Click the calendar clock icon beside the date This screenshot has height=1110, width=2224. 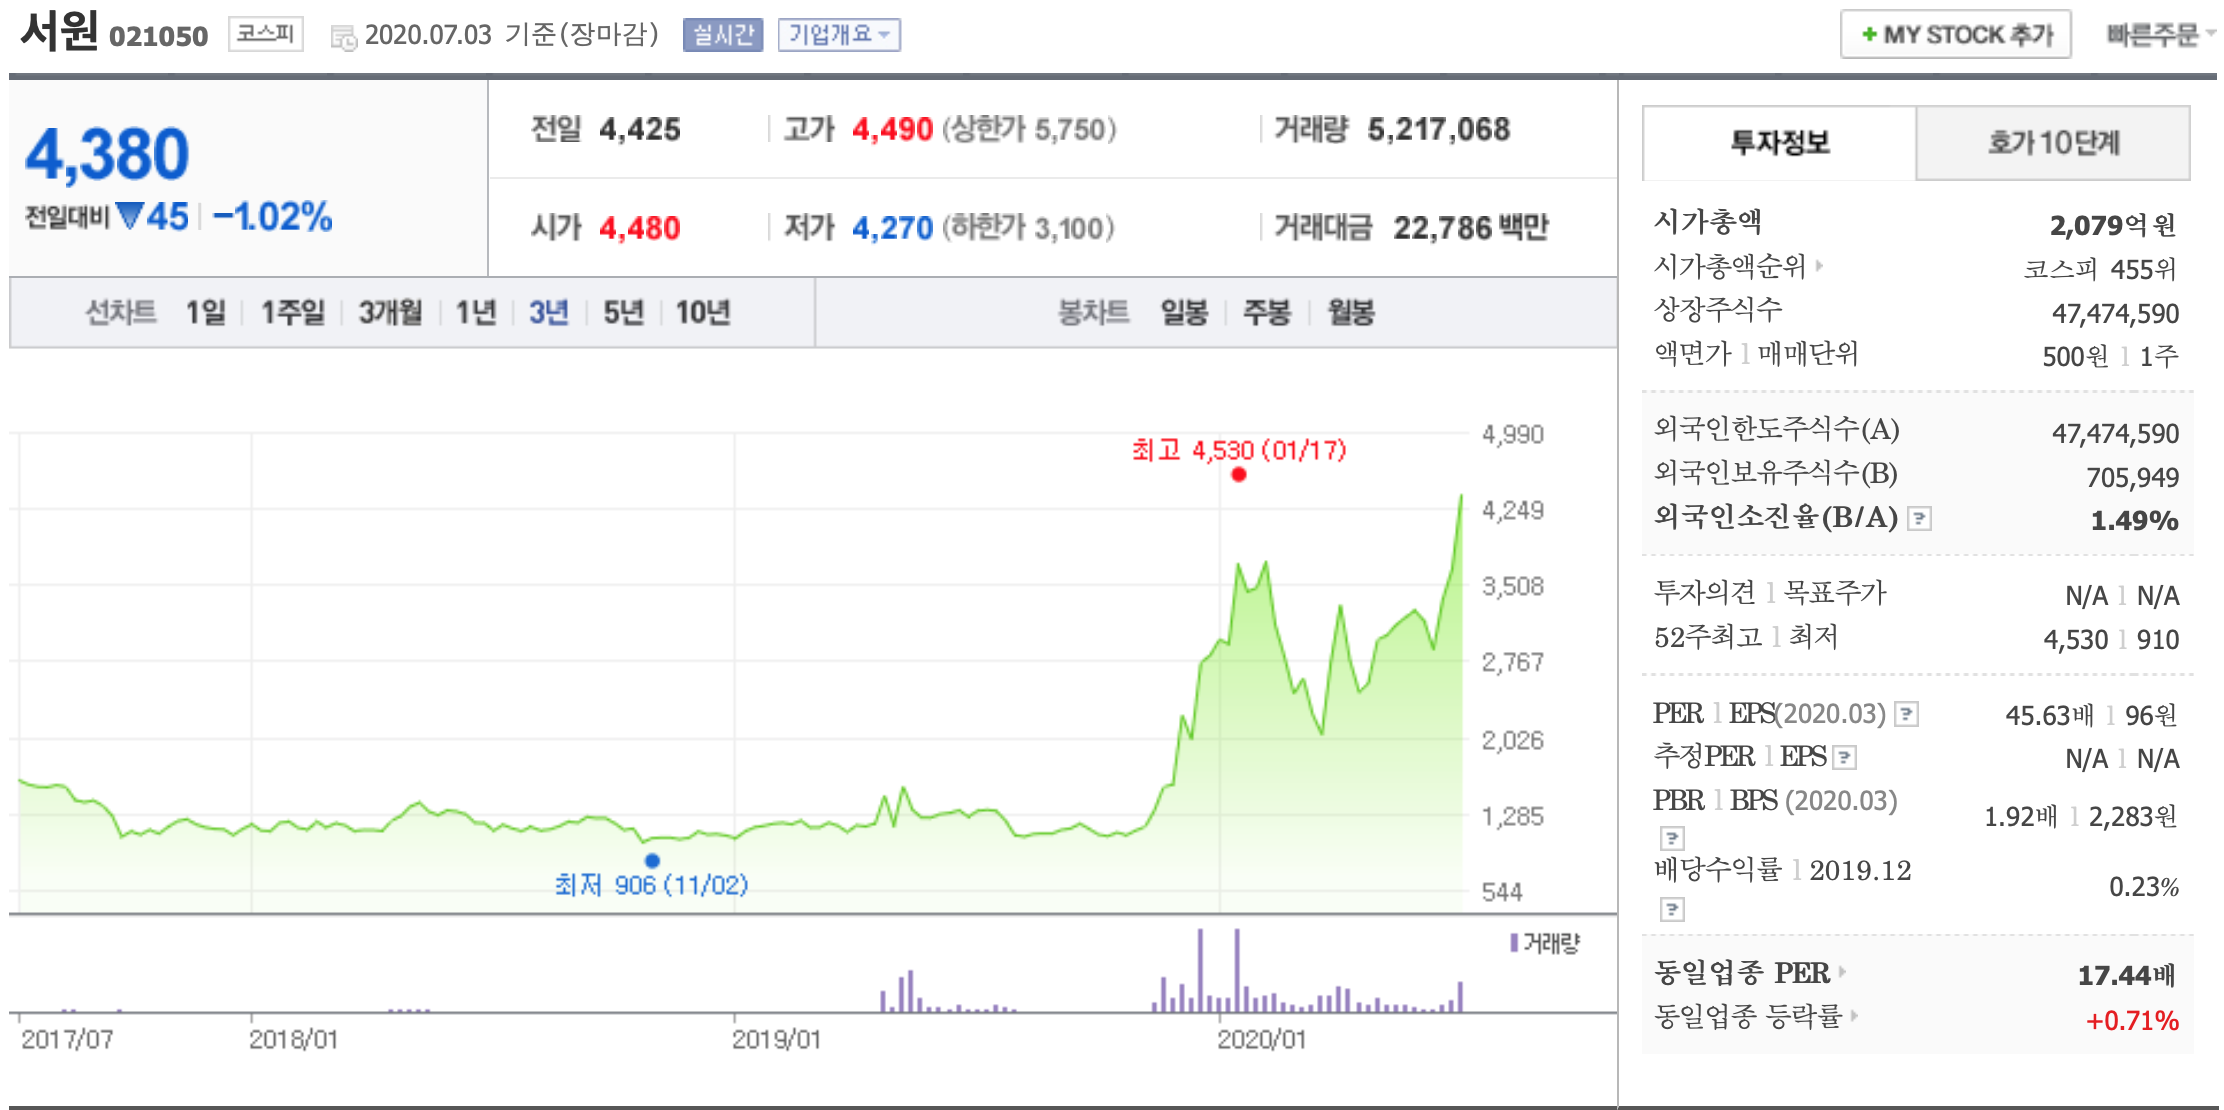coord(343,38)
